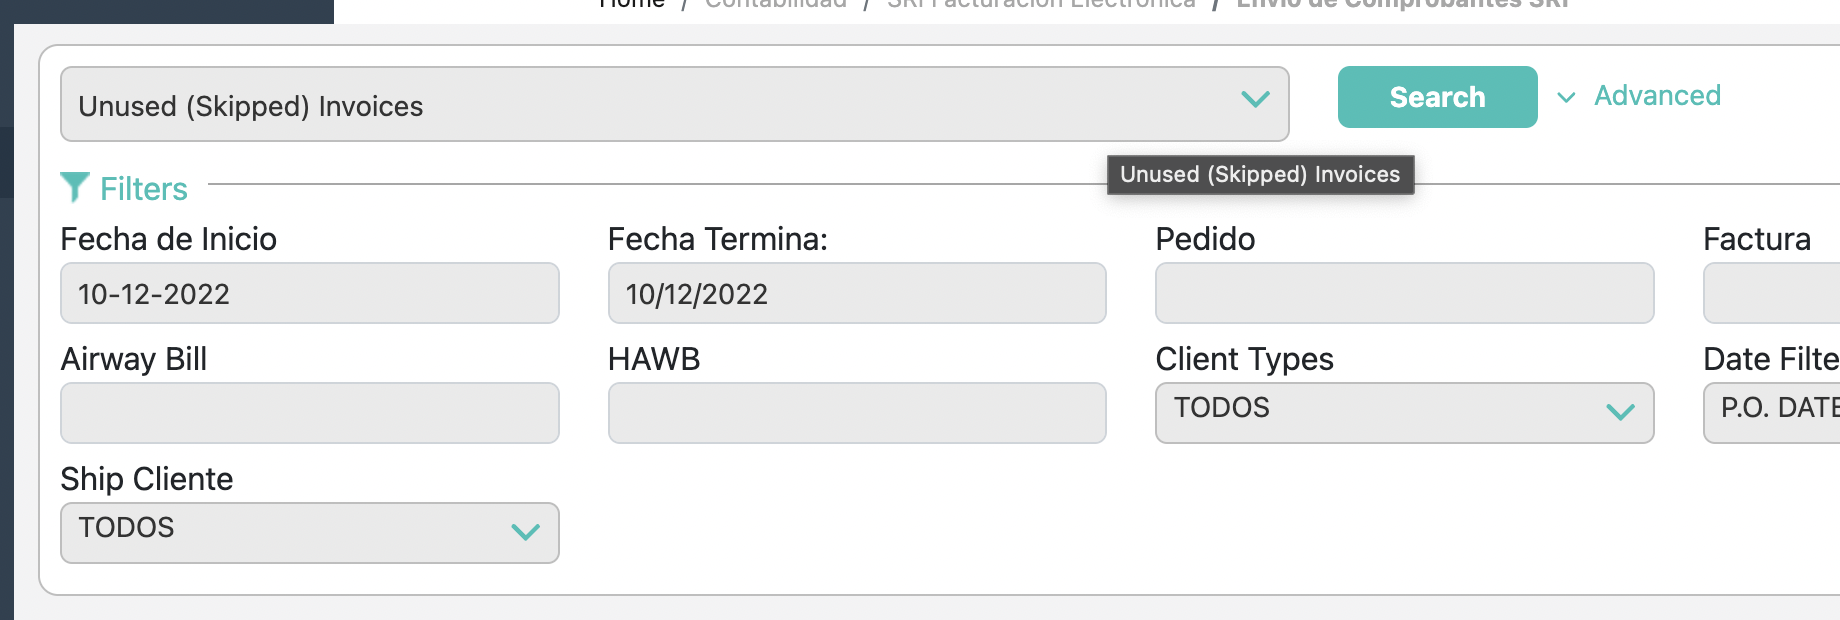Screen dimensions: 1840x620
Task: Click the Fecha Termina date field
Action: coord(856,293)
